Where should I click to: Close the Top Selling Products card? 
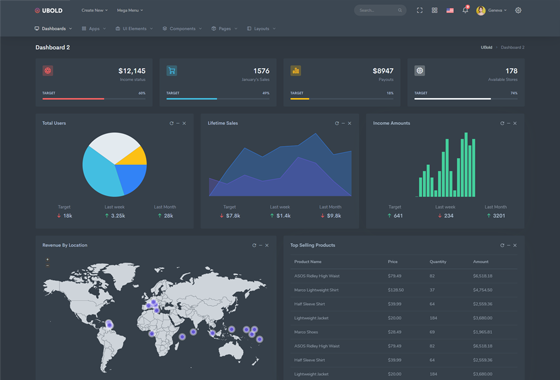click(515, 245)
